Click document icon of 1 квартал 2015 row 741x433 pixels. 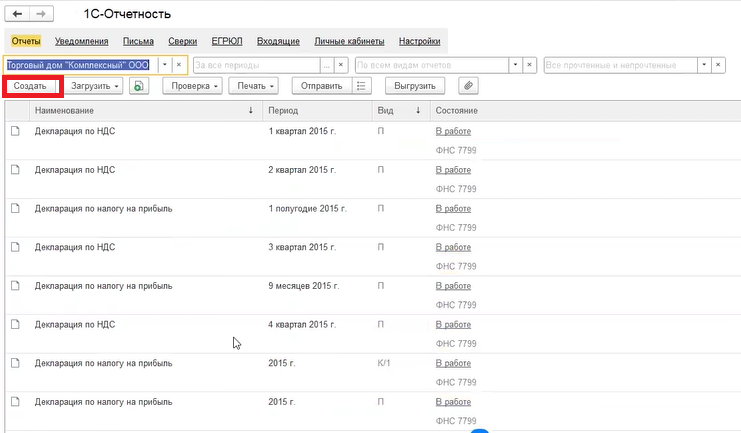pyautogui.click(x=15, y=131)
